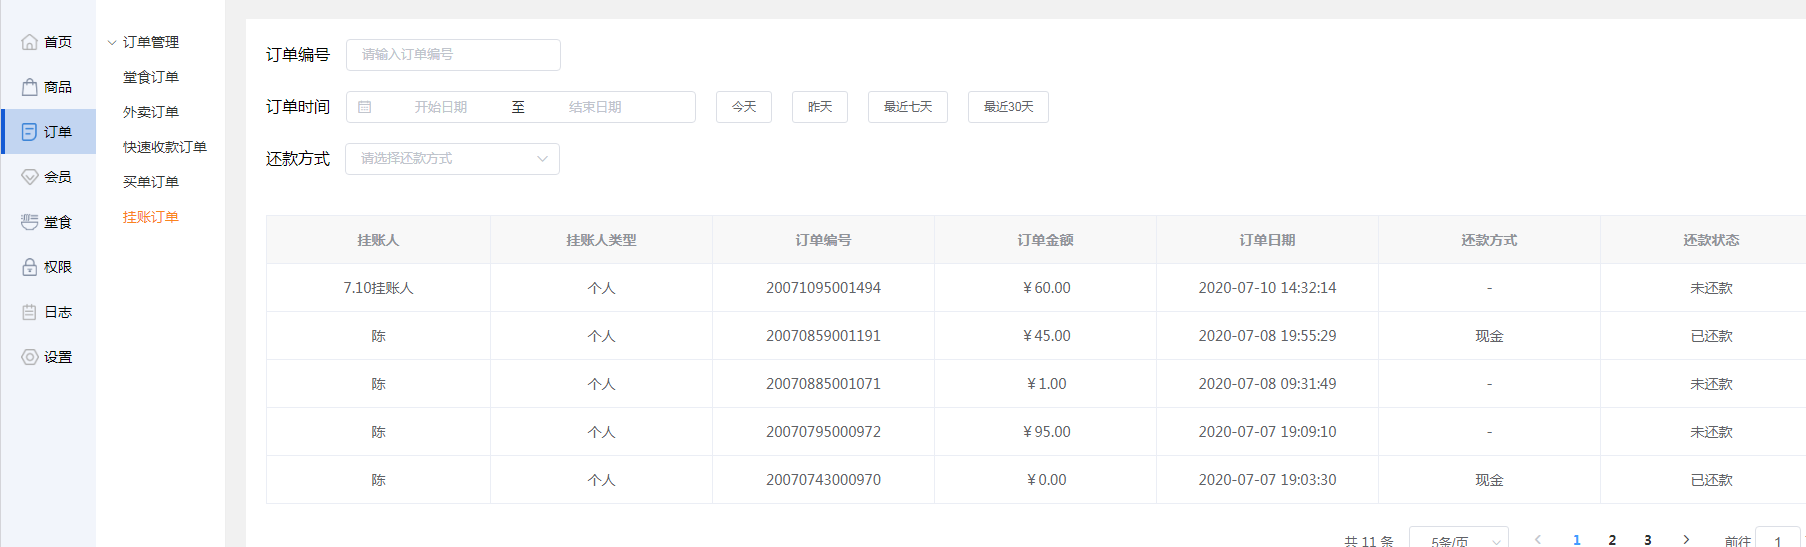
Task: Click the dine-in (堂食) sidebar icon
Action: [30, 222]
